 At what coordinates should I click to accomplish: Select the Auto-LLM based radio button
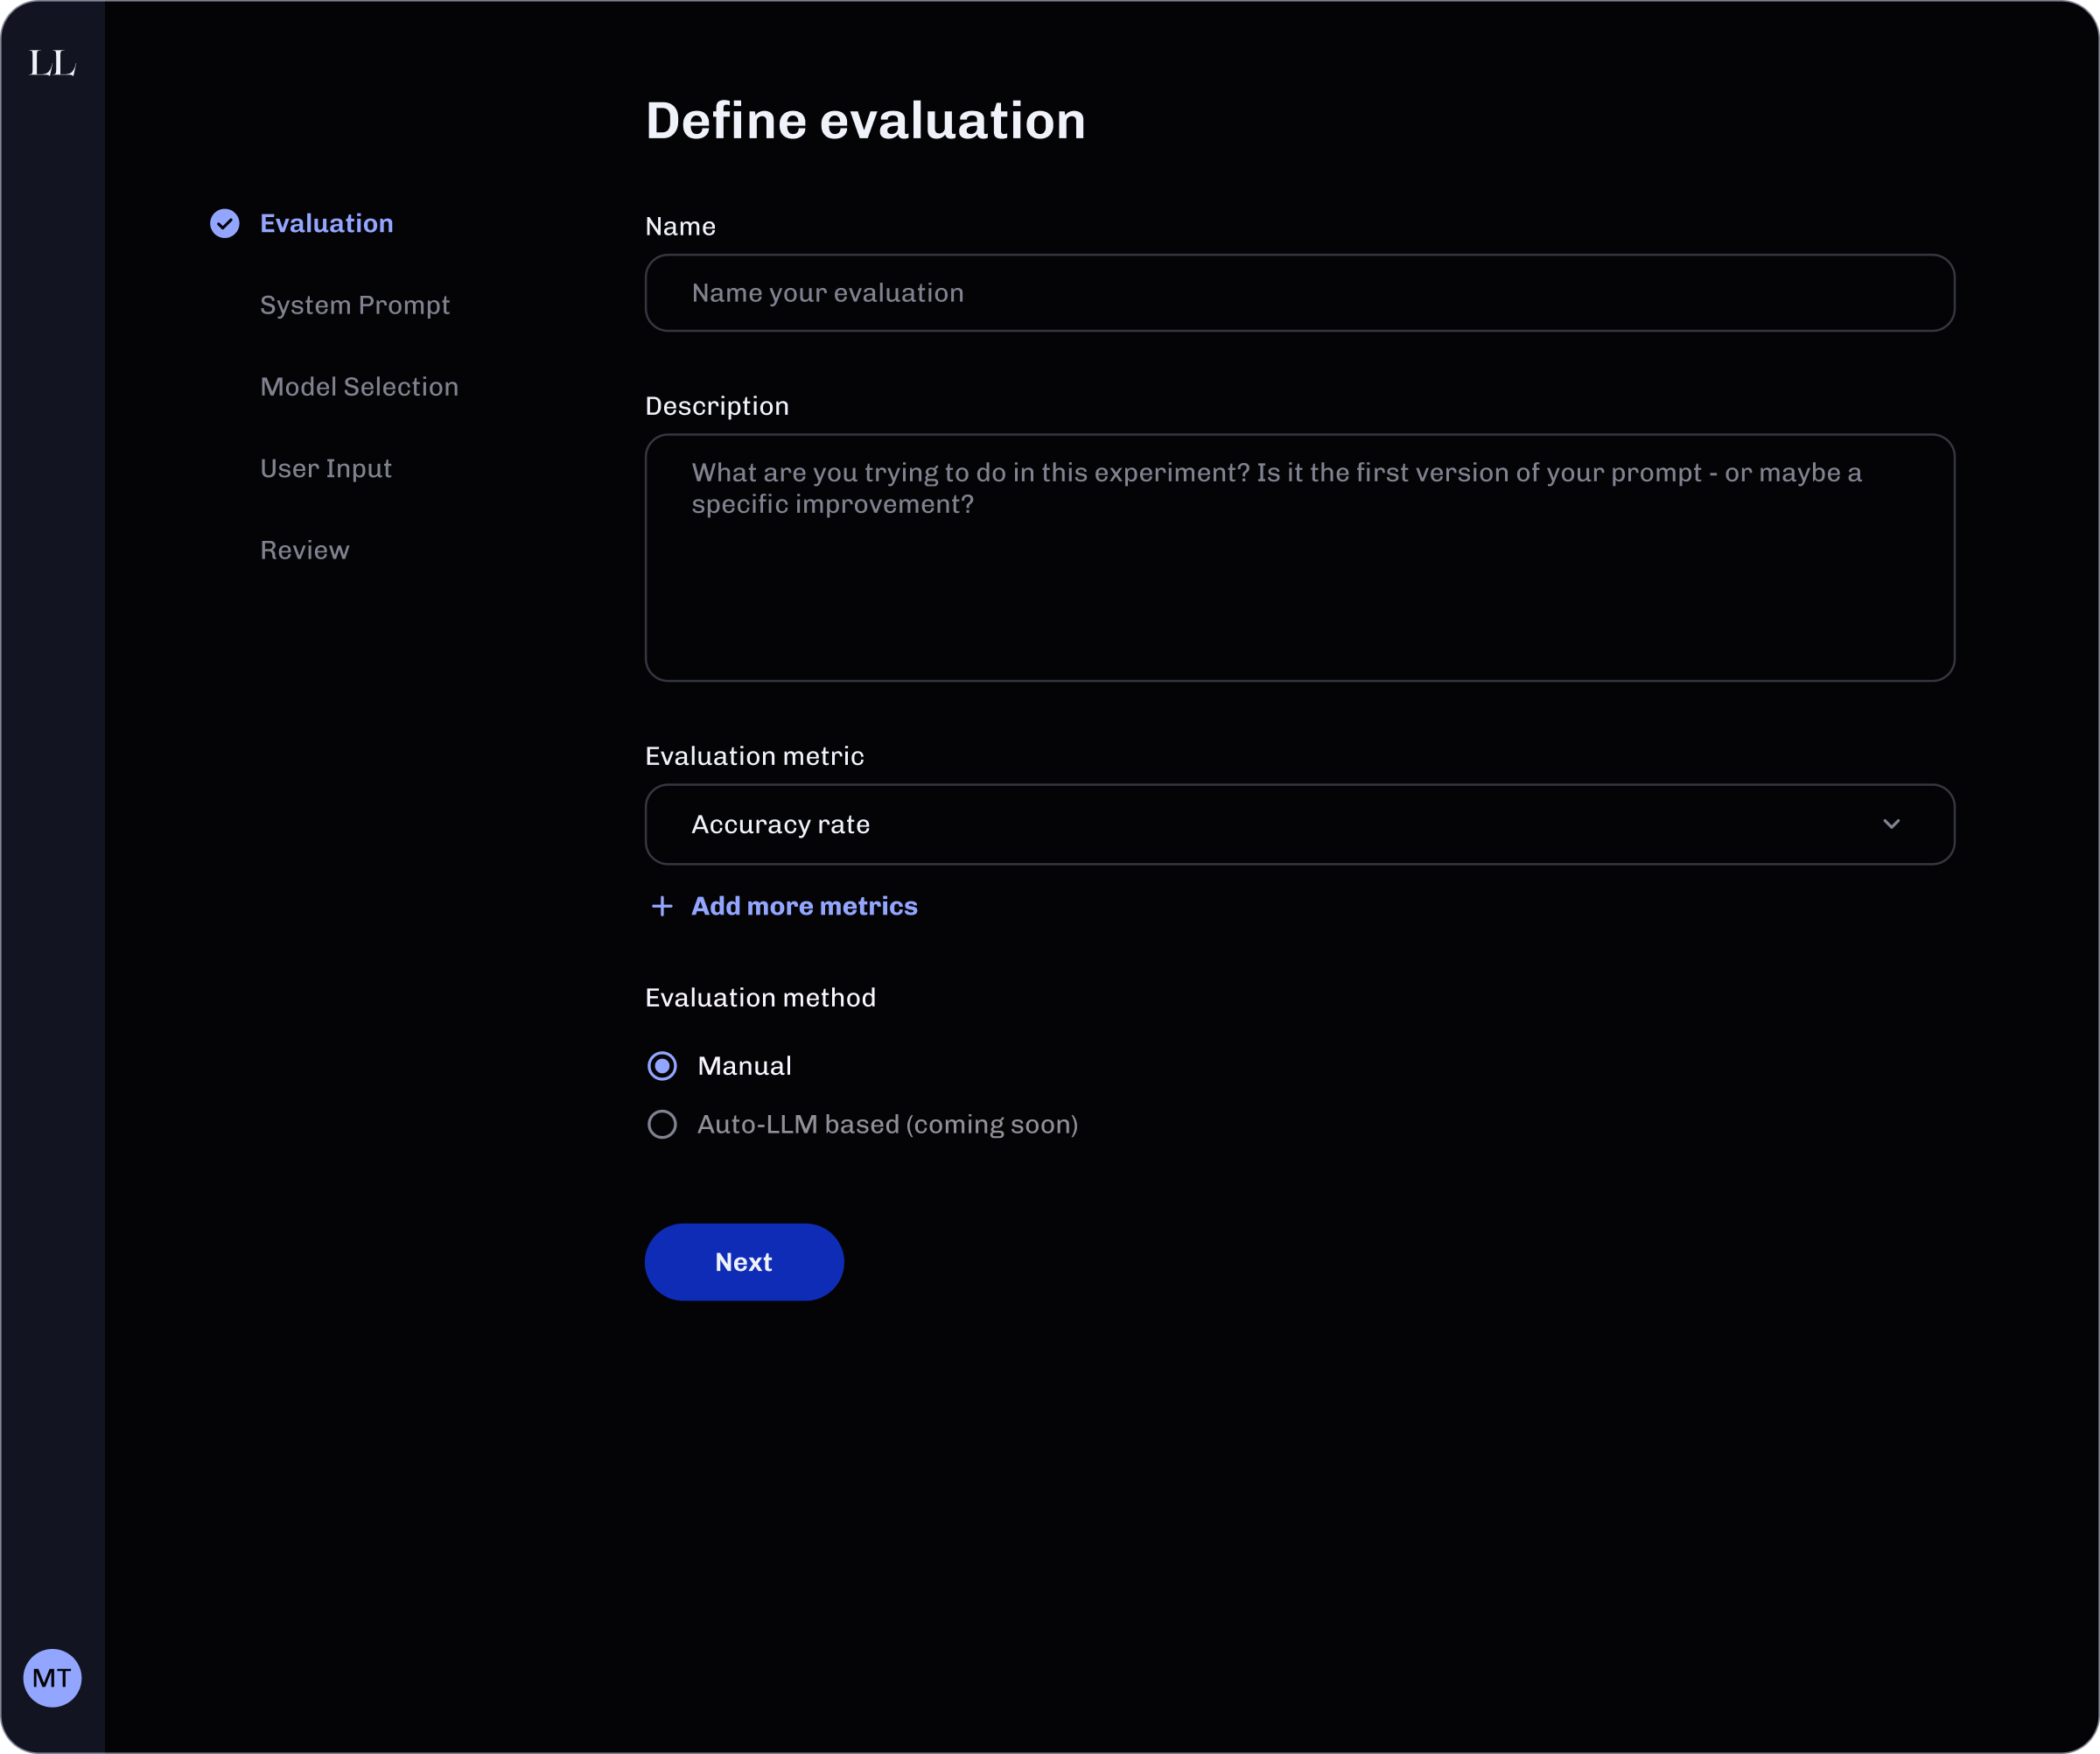click(662, 1124)
